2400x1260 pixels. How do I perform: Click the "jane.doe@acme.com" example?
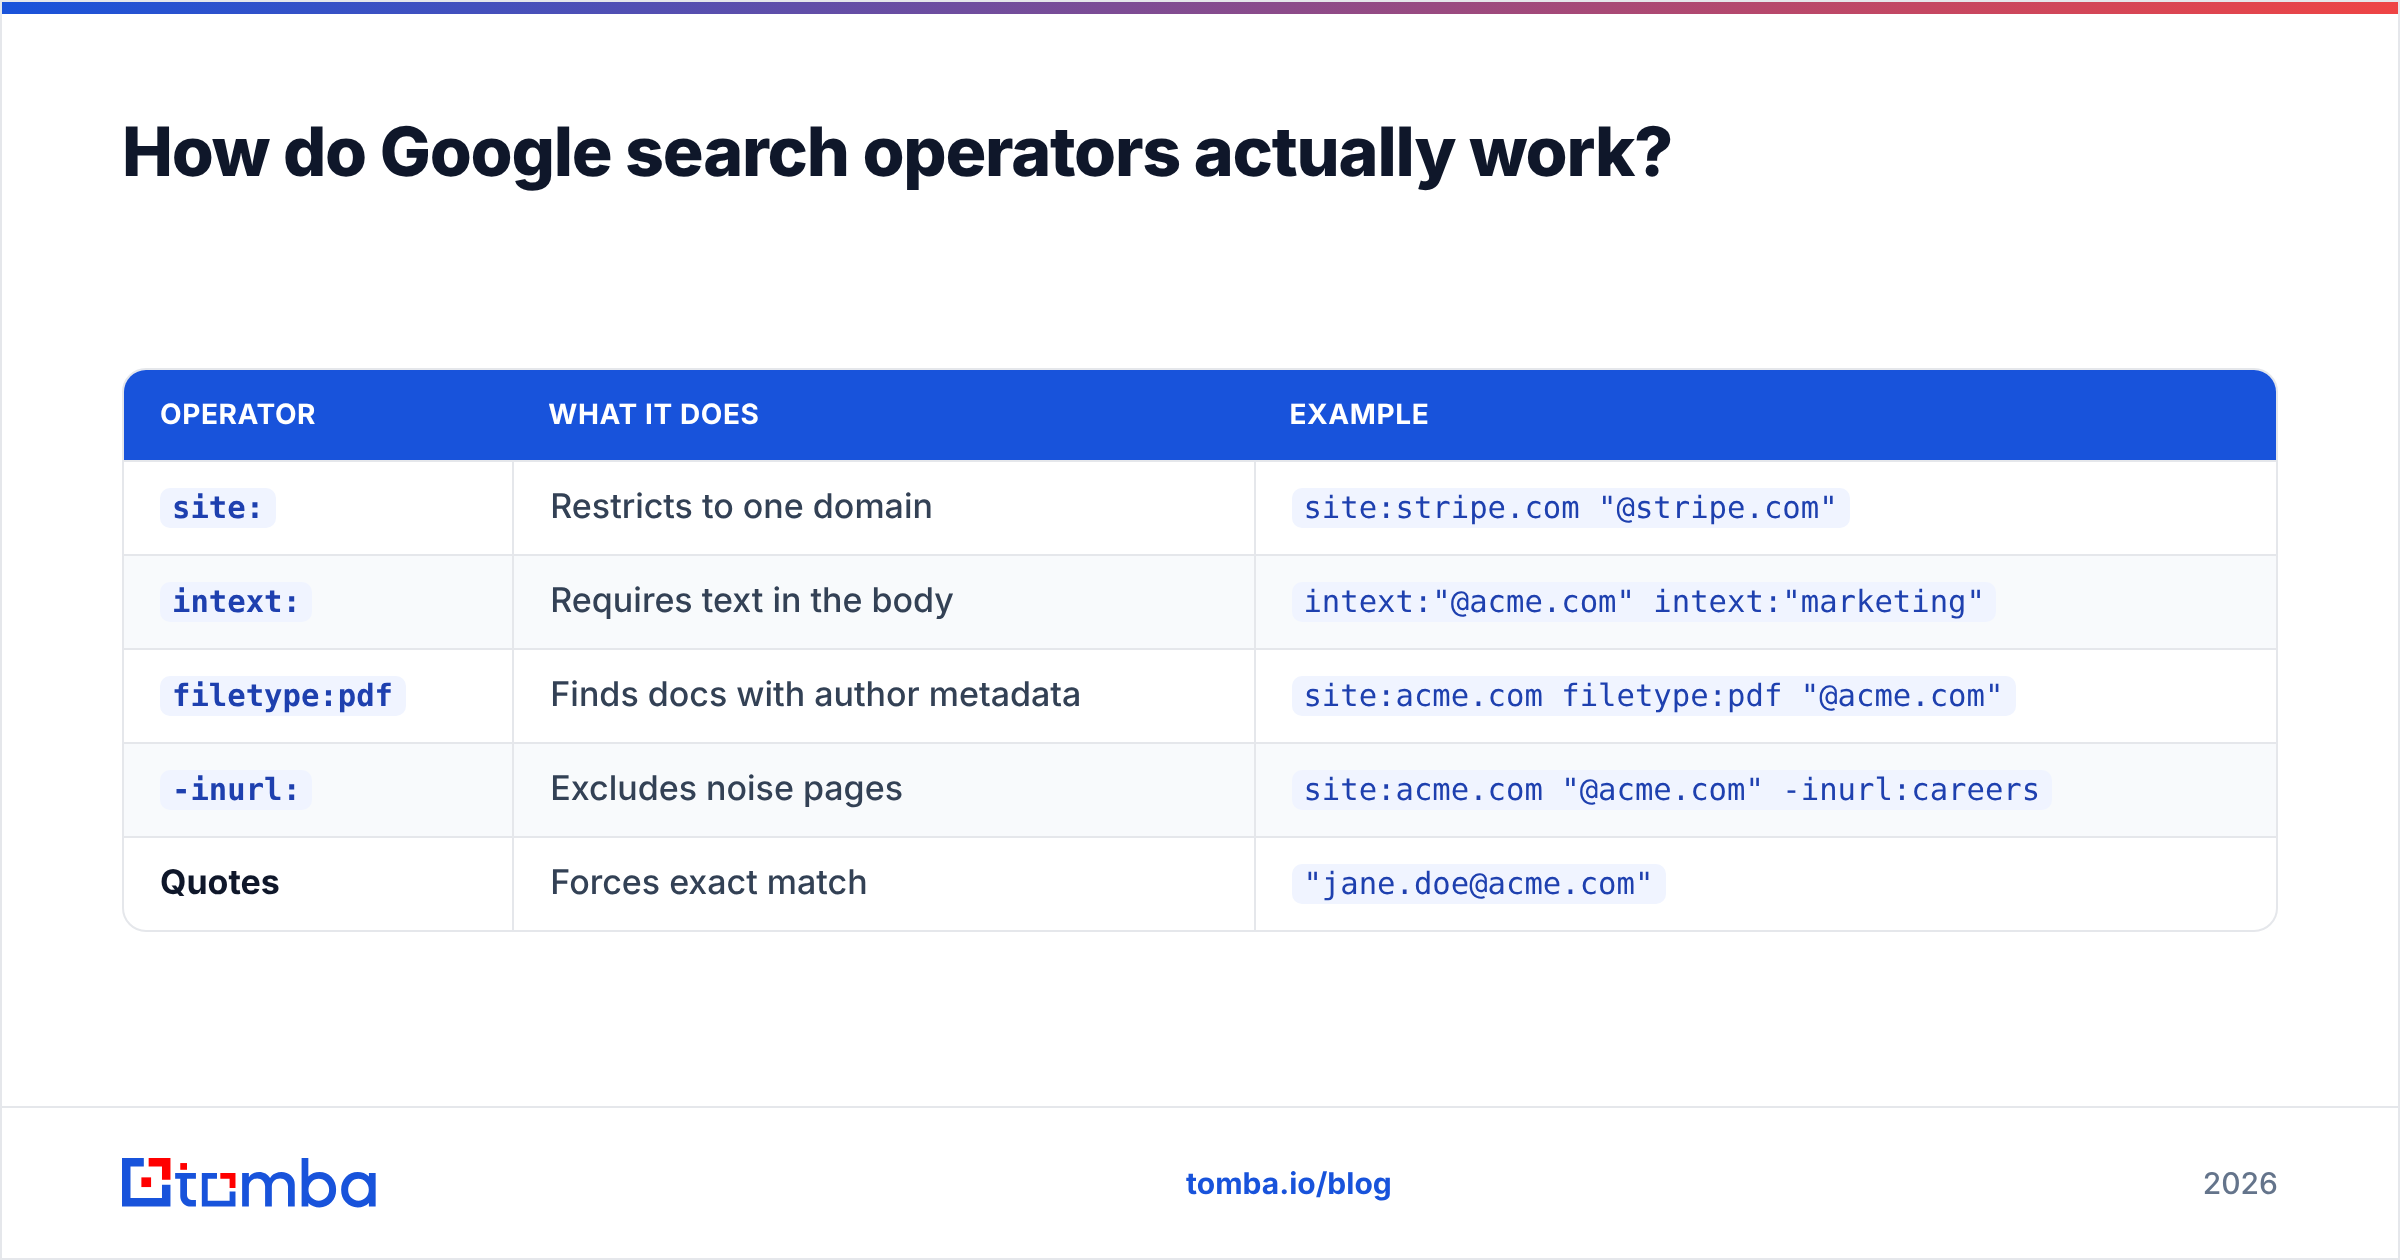click(1478, 884)
